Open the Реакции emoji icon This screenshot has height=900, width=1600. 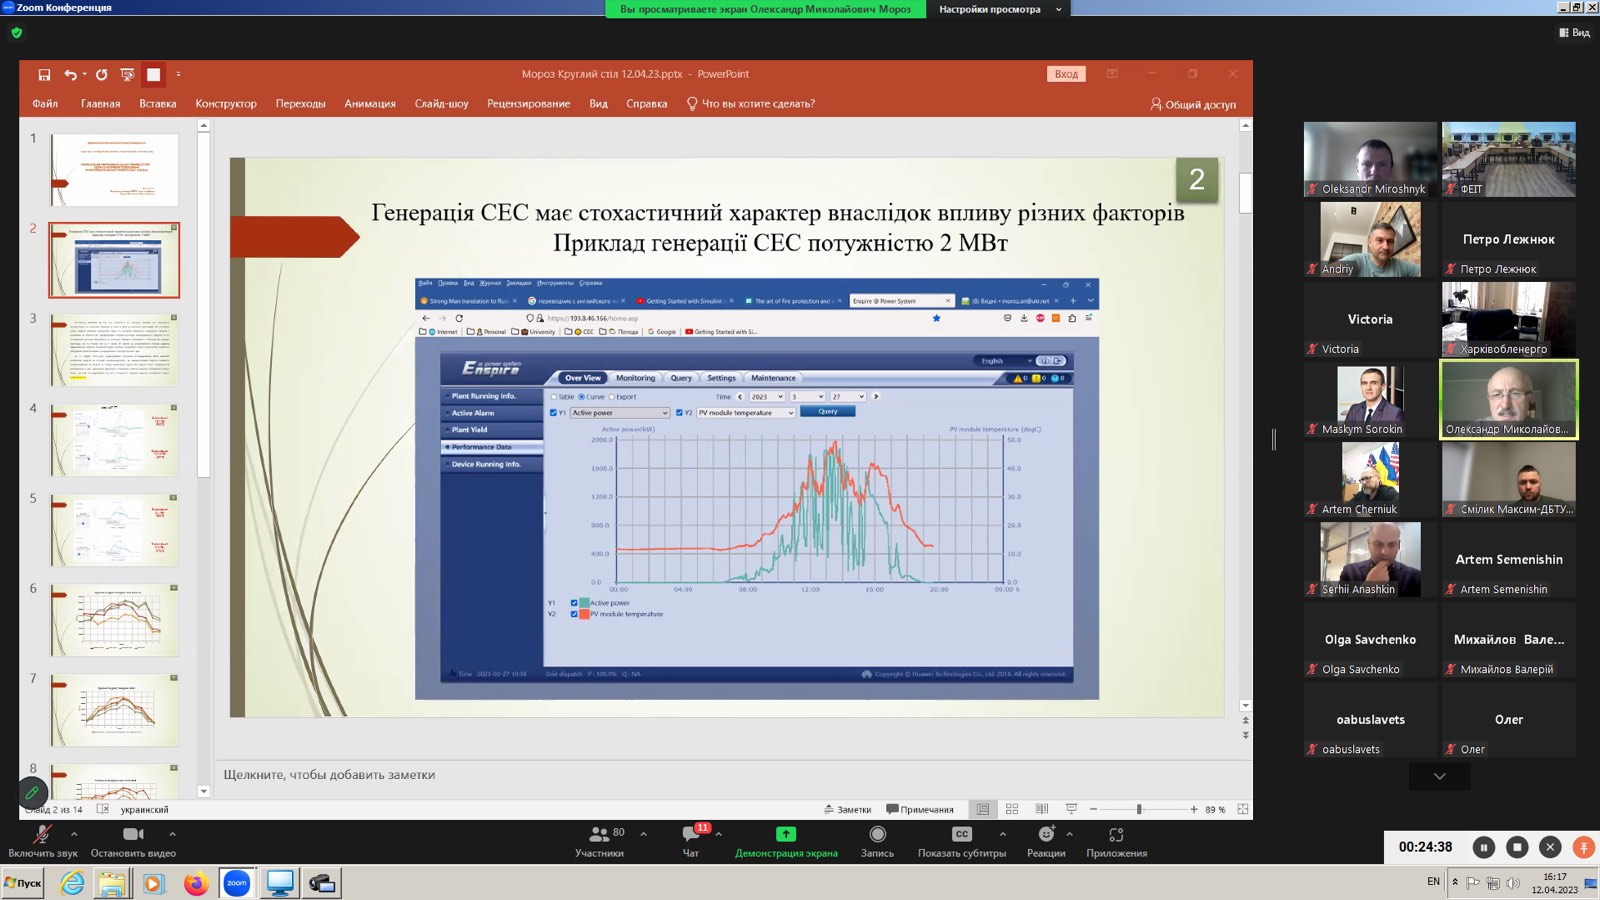click(x=1046, y=834)
